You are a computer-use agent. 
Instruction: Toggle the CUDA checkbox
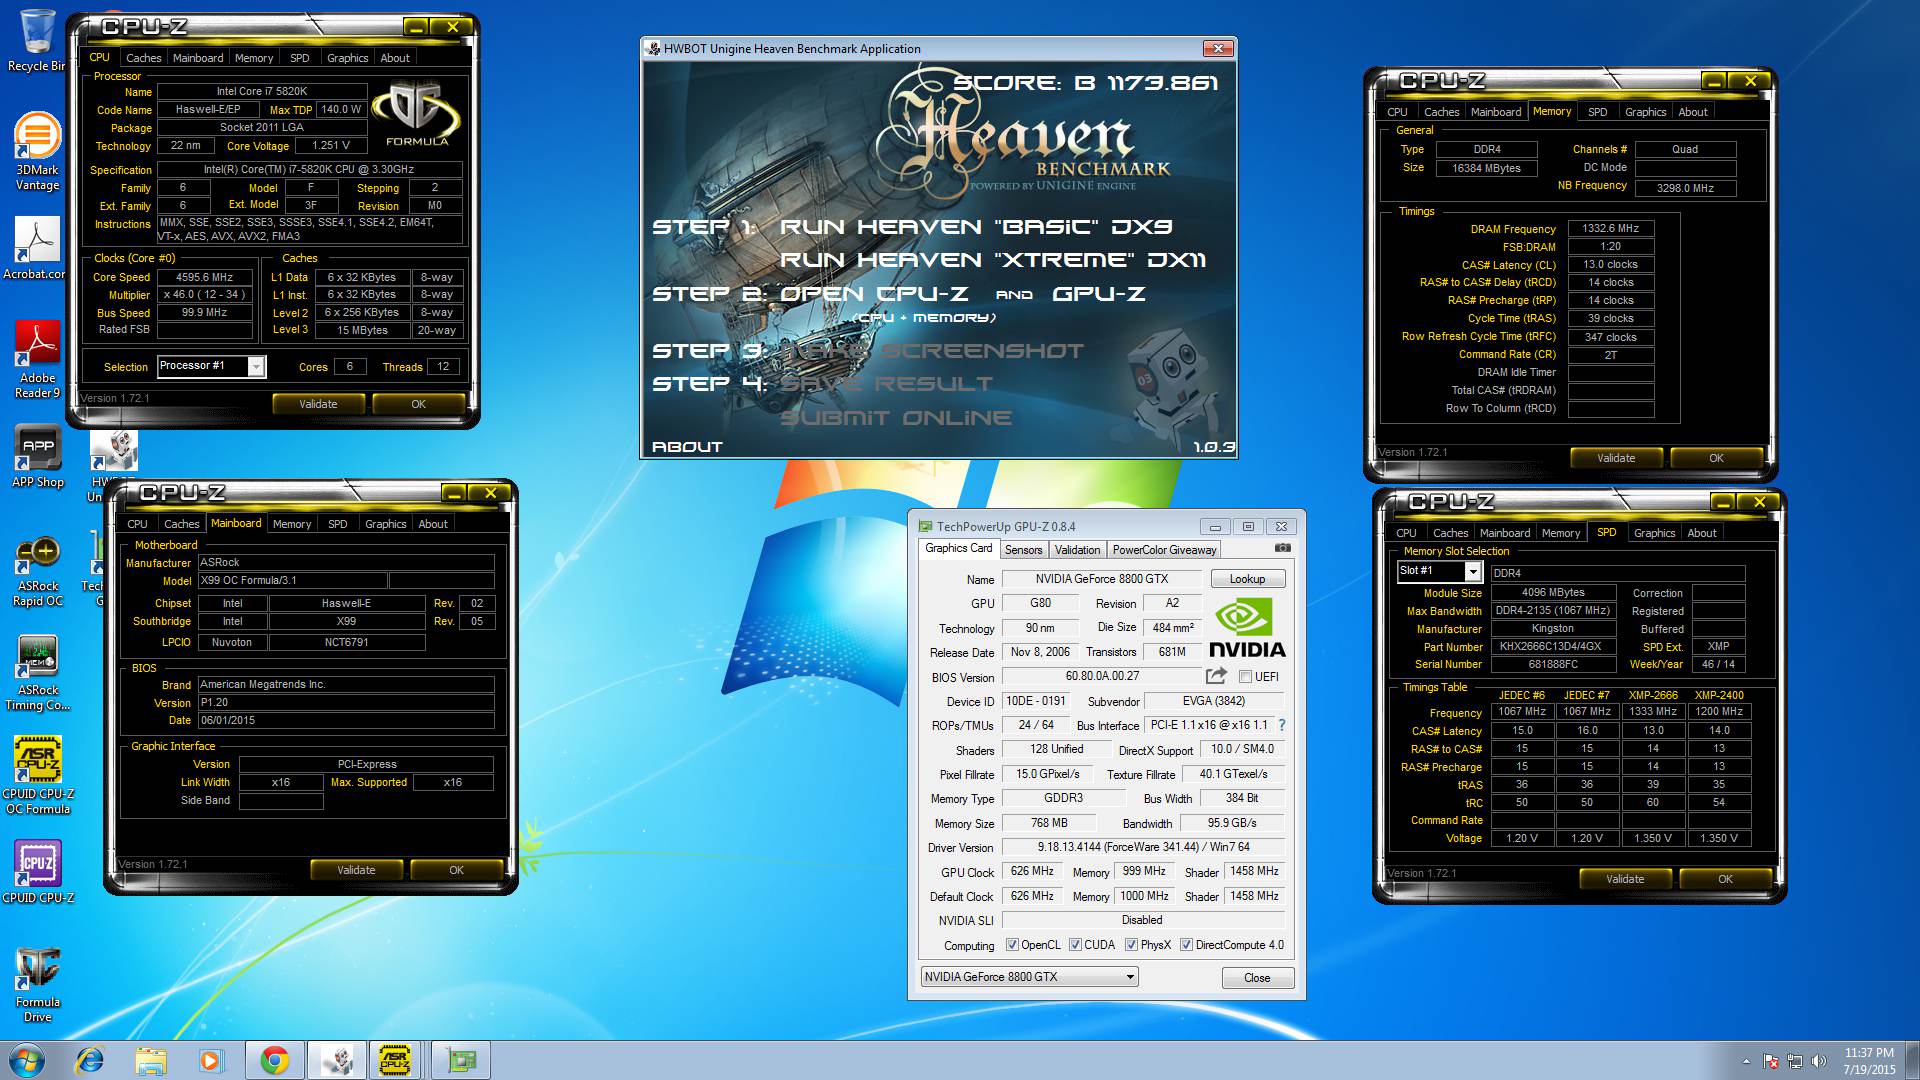[x=1075, y=945]
